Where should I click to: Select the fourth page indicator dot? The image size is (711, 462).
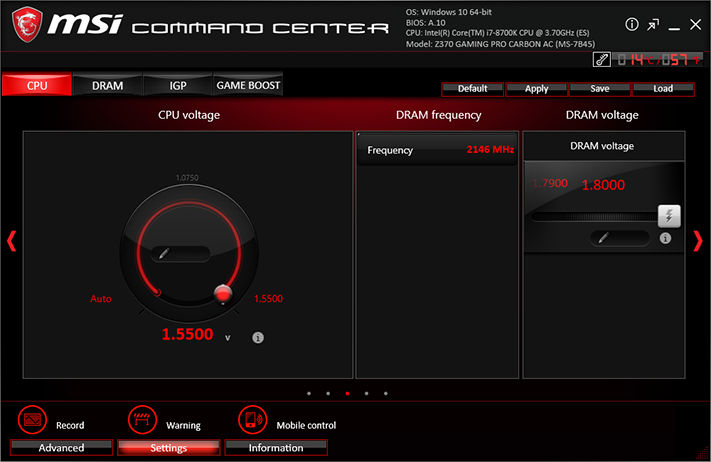[366, 394]
